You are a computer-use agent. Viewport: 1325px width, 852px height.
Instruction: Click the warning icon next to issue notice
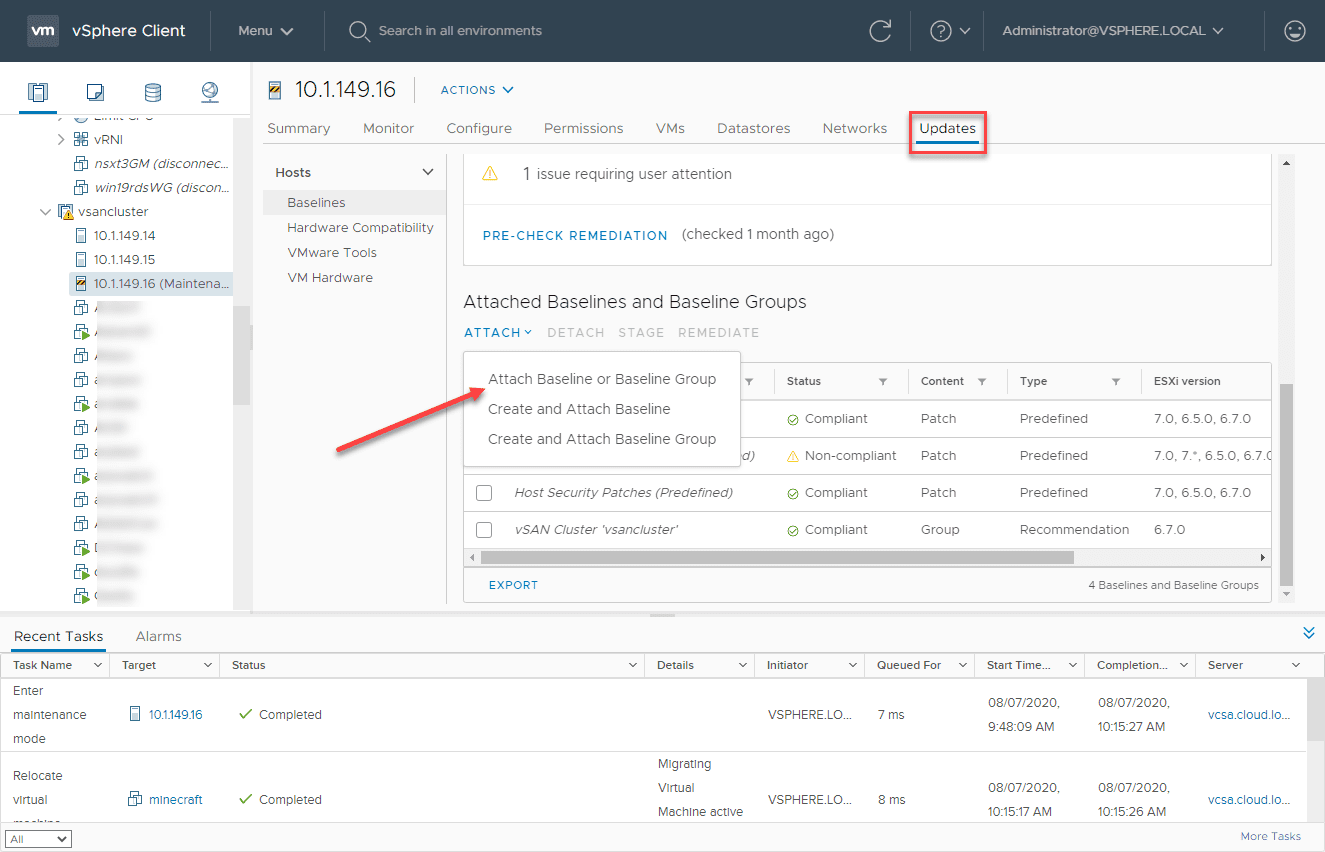click(x=490, y=173)
